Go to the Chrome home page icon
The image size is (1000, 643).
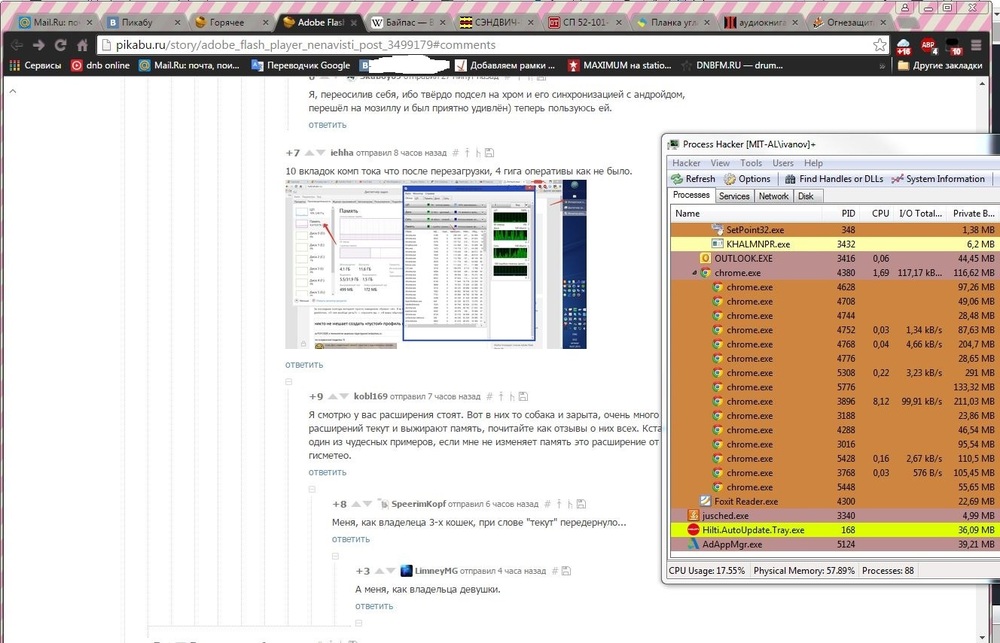82,45
